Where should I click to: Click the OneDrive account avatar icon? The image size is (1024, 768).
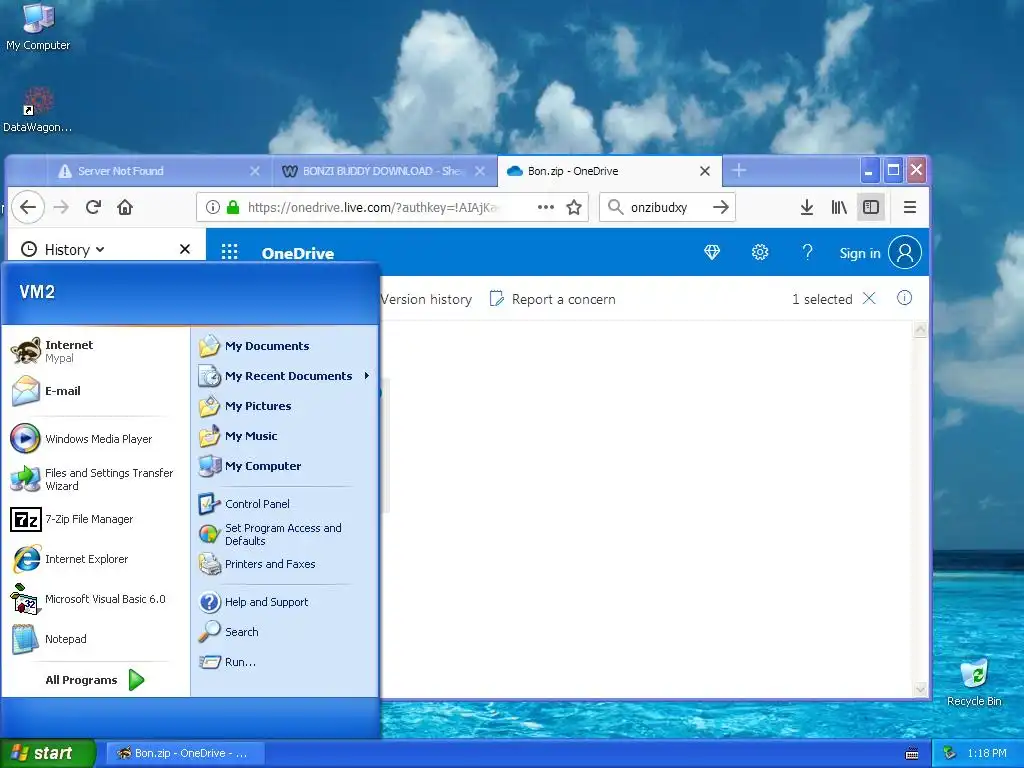pyautogui.click(x=904, y=252)
